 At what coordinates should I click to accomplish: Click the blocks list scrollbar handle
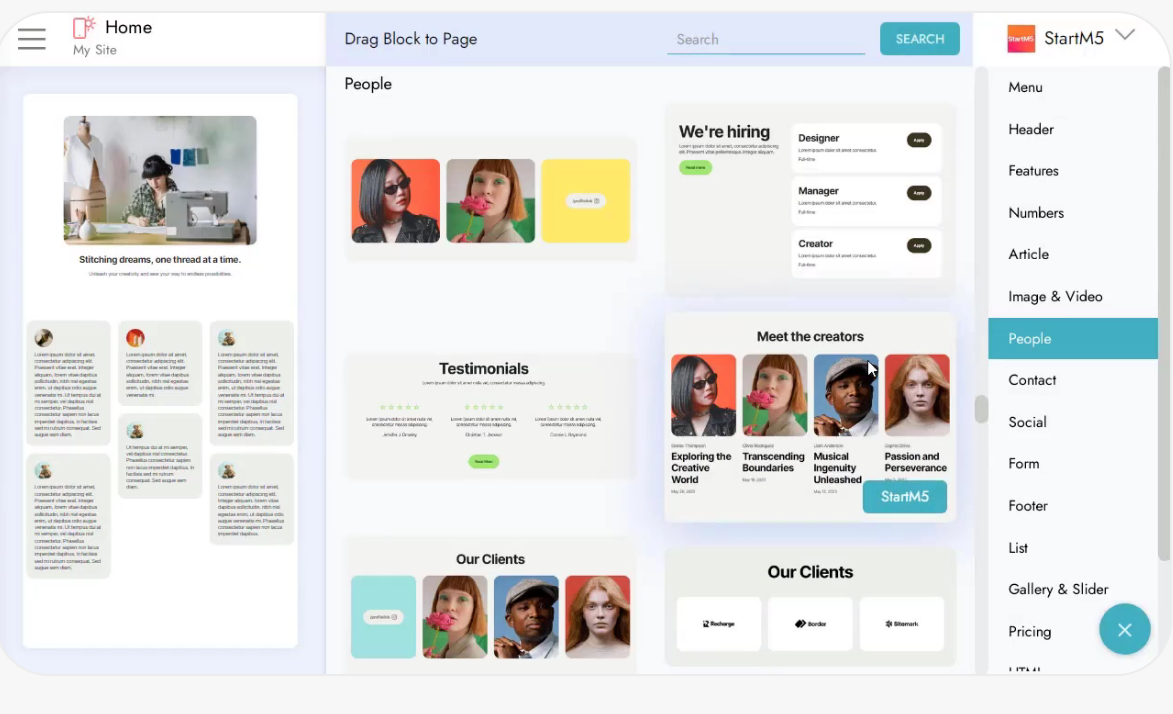[981, 409]
